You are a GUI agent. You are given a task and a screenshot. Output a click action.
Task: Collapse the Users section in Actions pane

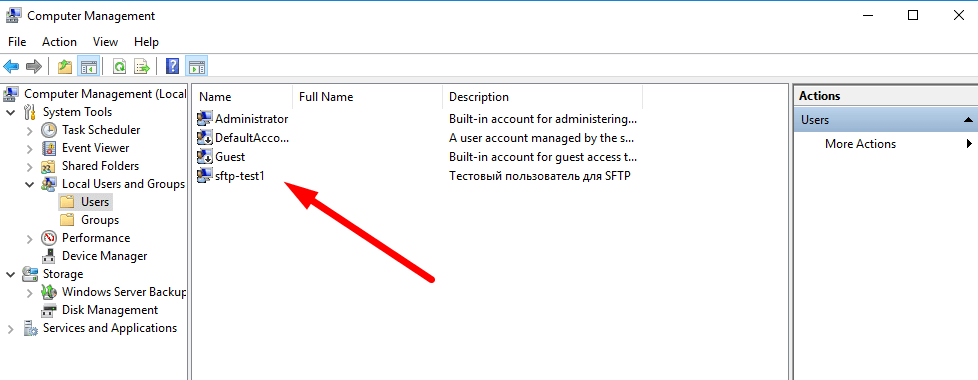coord(967,120)
